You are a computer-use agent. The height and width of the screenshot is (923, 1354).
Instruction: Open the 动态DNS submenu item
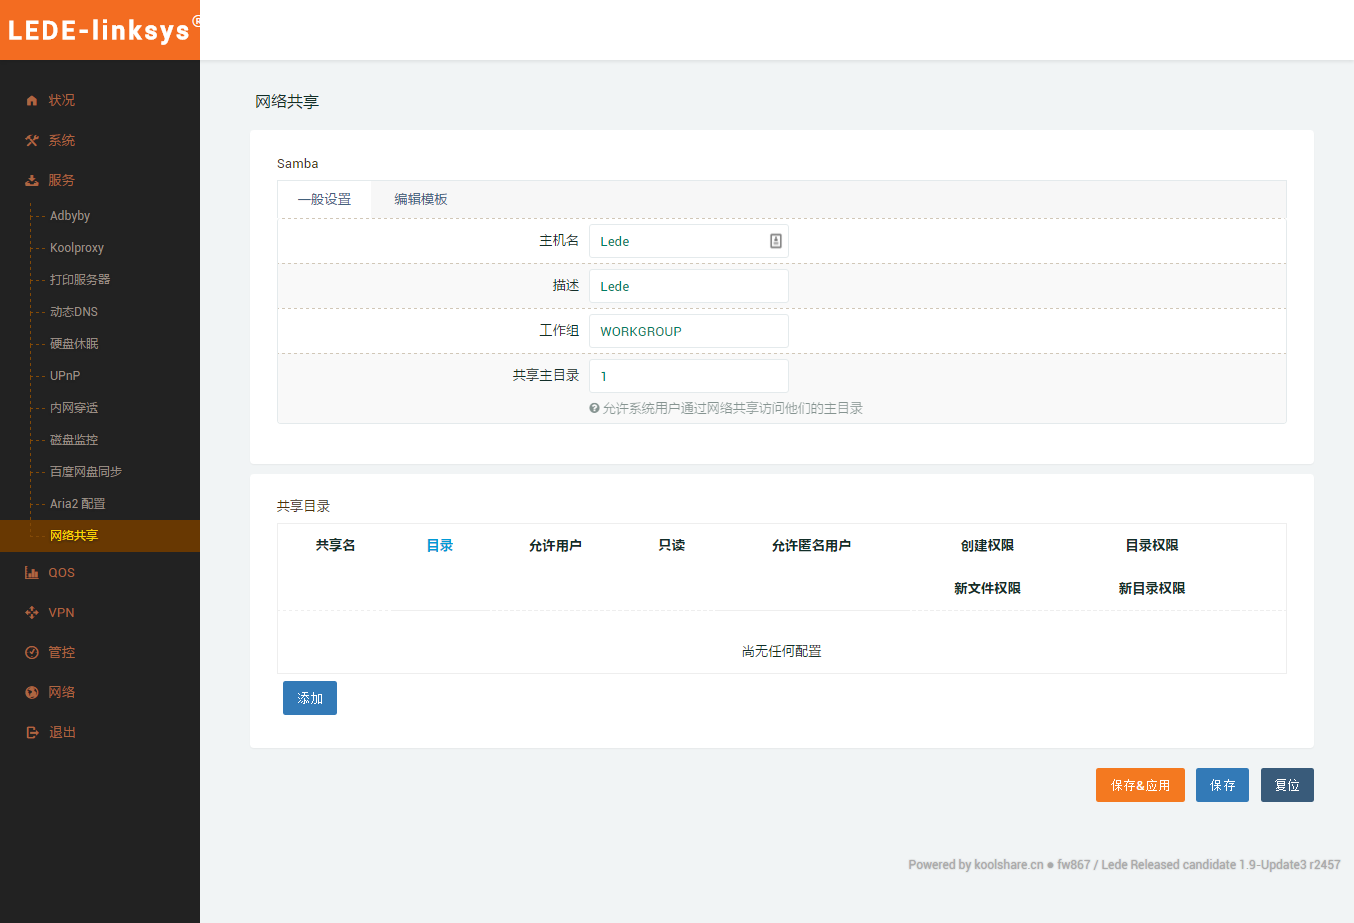(x=74, y=312)
